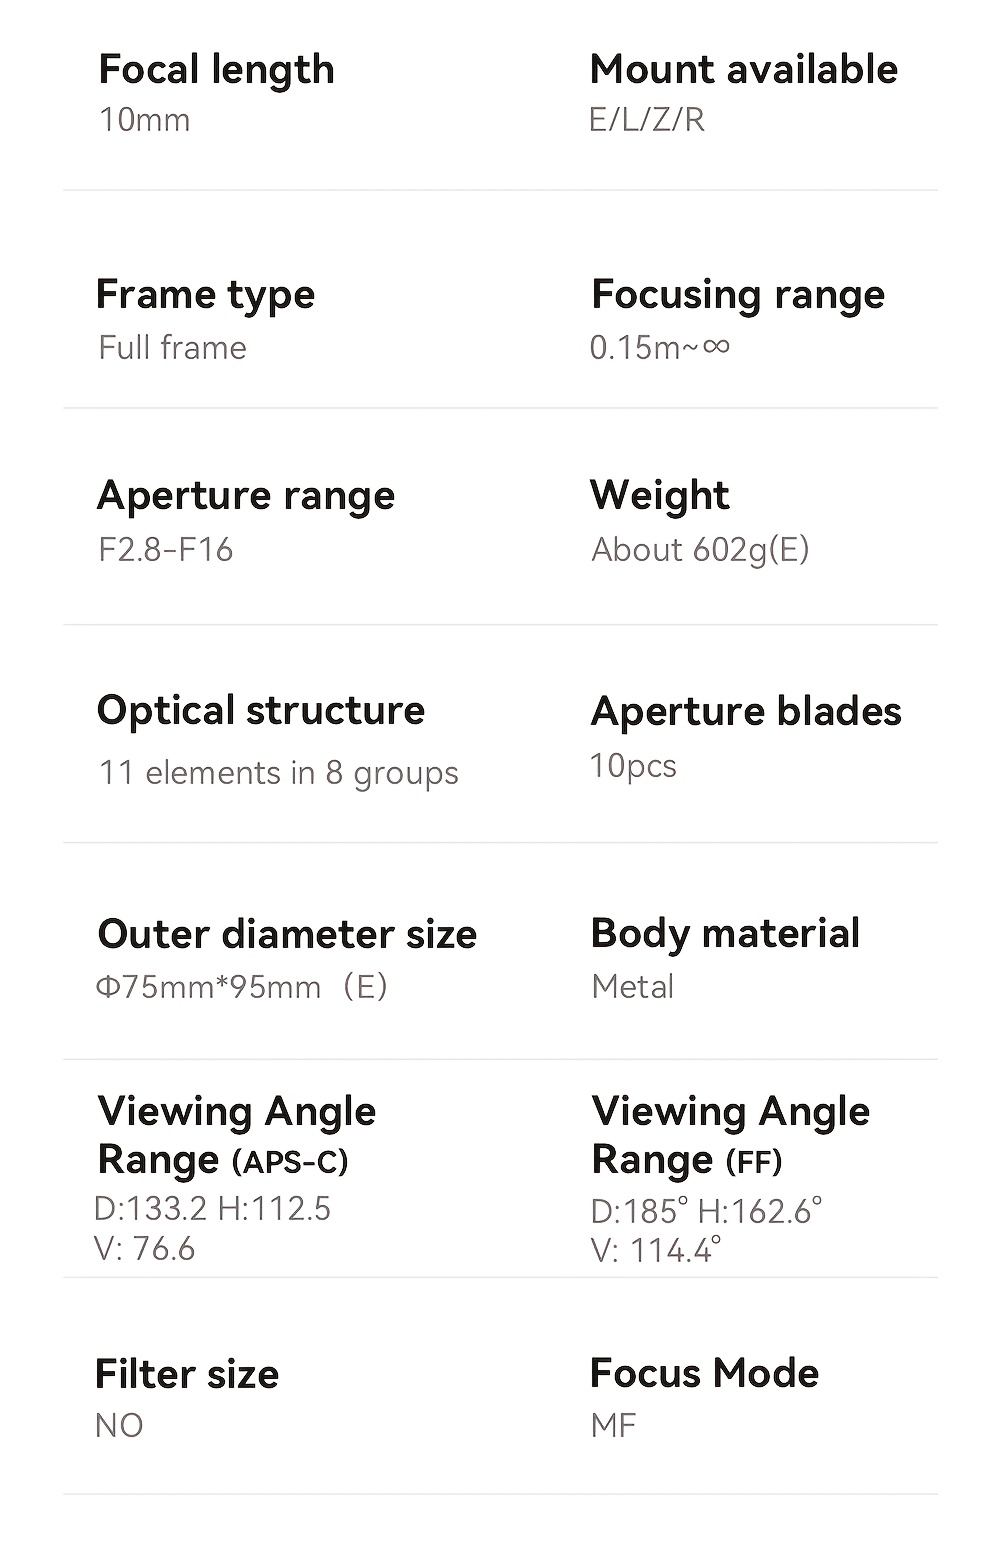Select the Full frame value

[172, 348]
